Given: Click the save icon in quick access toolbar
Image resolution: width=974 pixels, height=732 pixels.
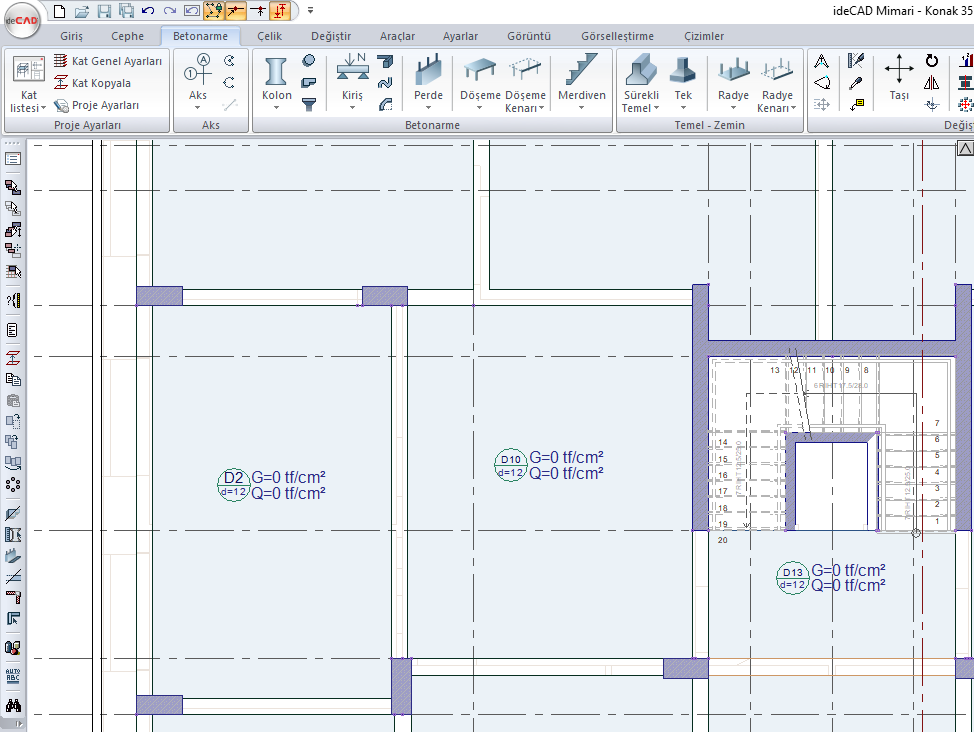Looking at the screenshot, I should 103,11.
